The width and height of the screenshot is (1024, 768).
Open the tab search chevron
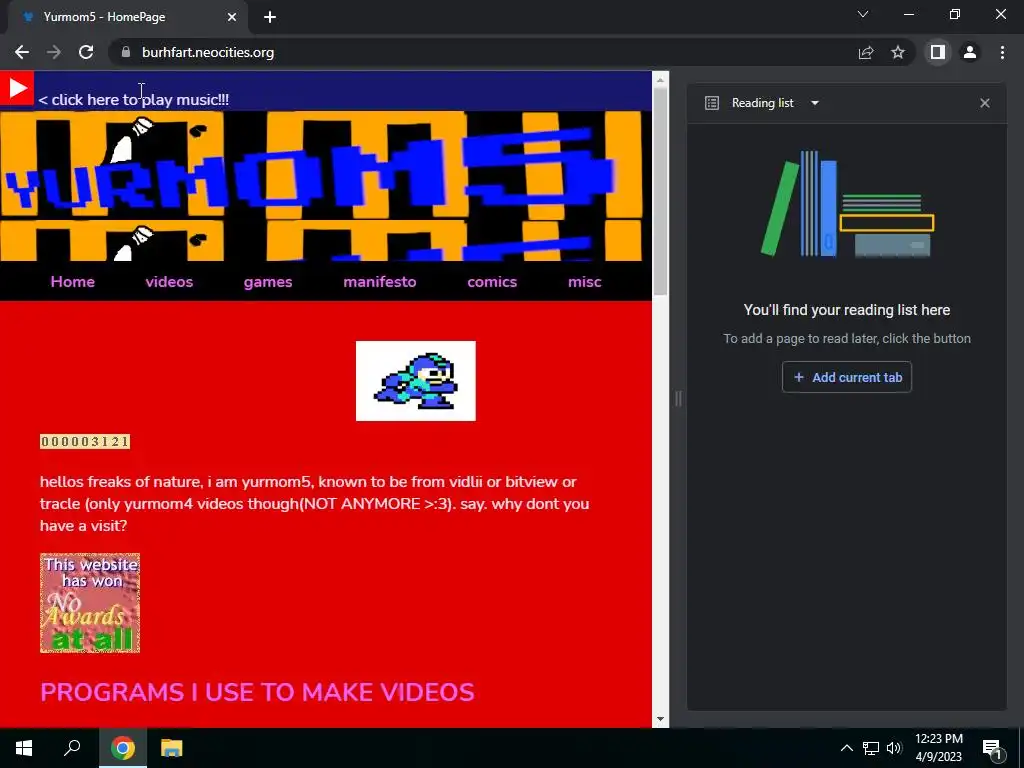click(x=863, y=14)
